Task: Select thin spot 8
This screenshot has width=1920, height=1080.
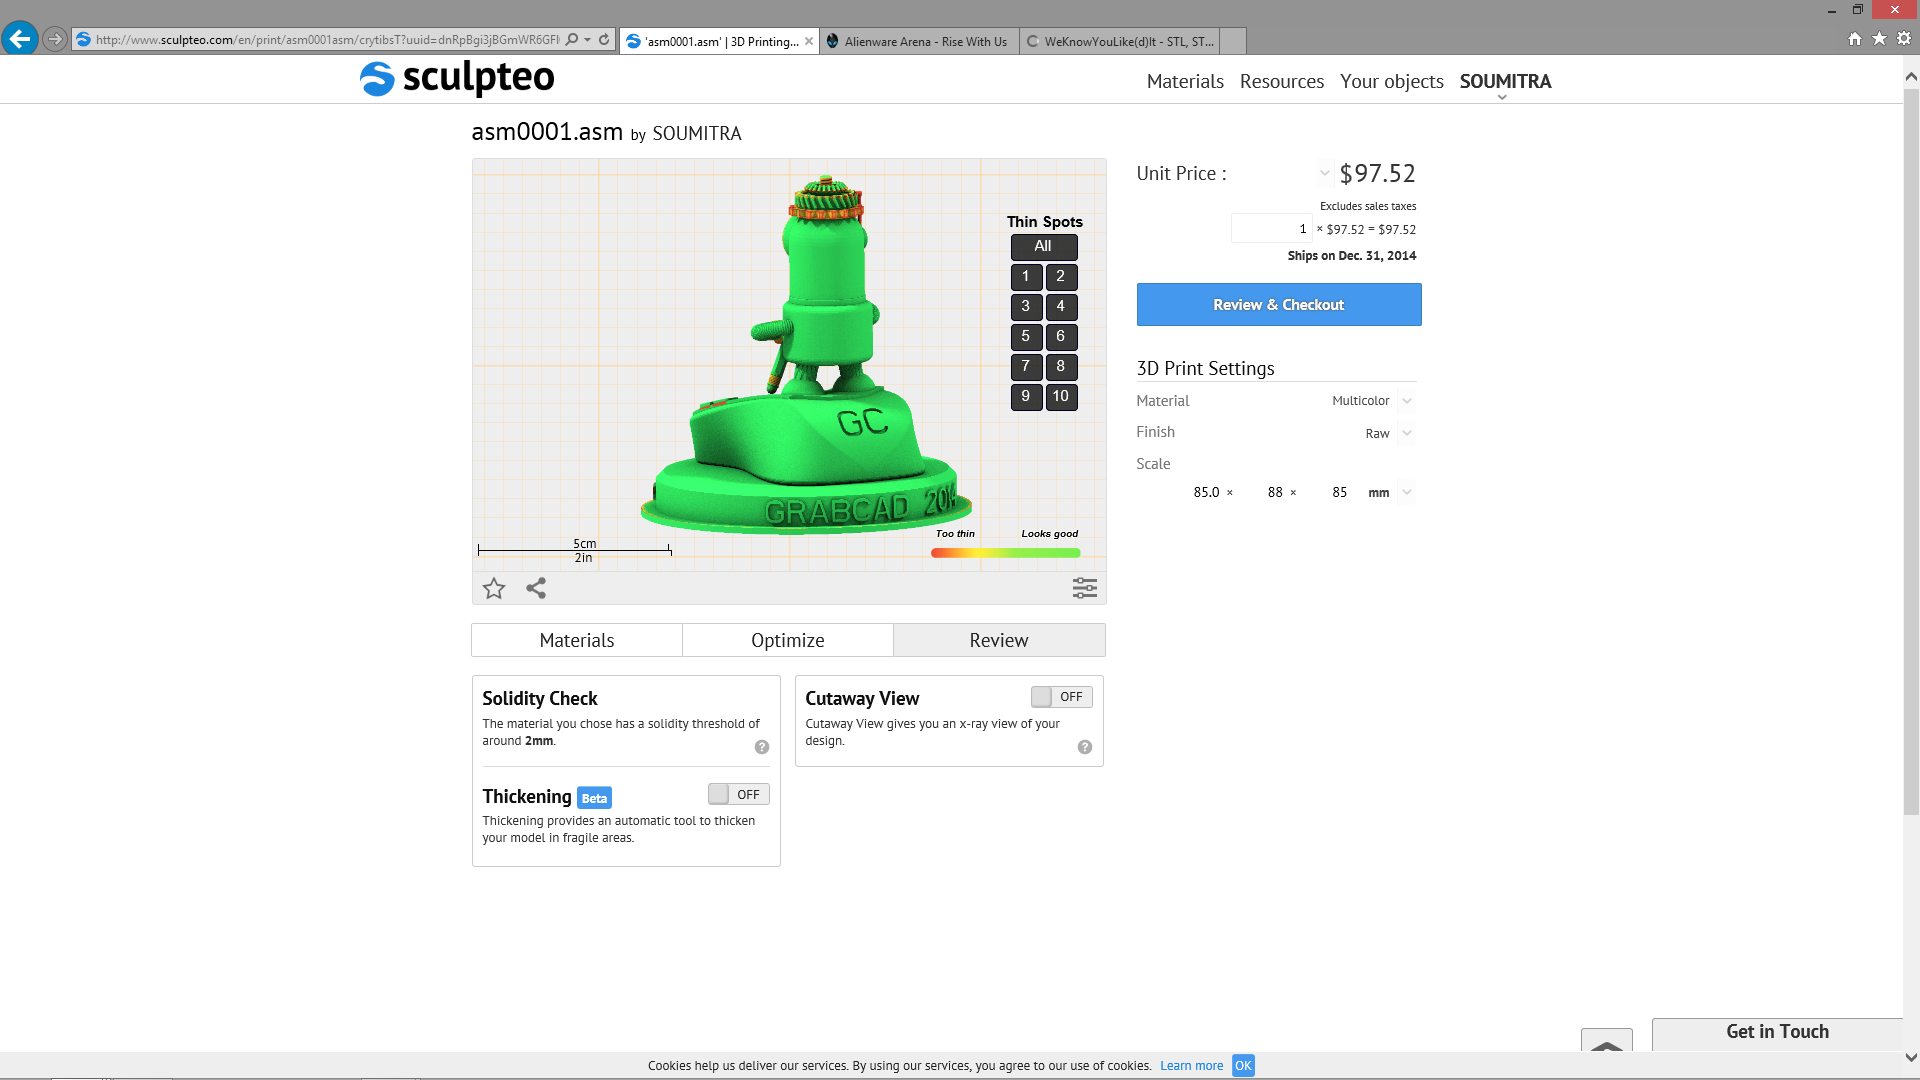Action: click(x=1061, y=367)
